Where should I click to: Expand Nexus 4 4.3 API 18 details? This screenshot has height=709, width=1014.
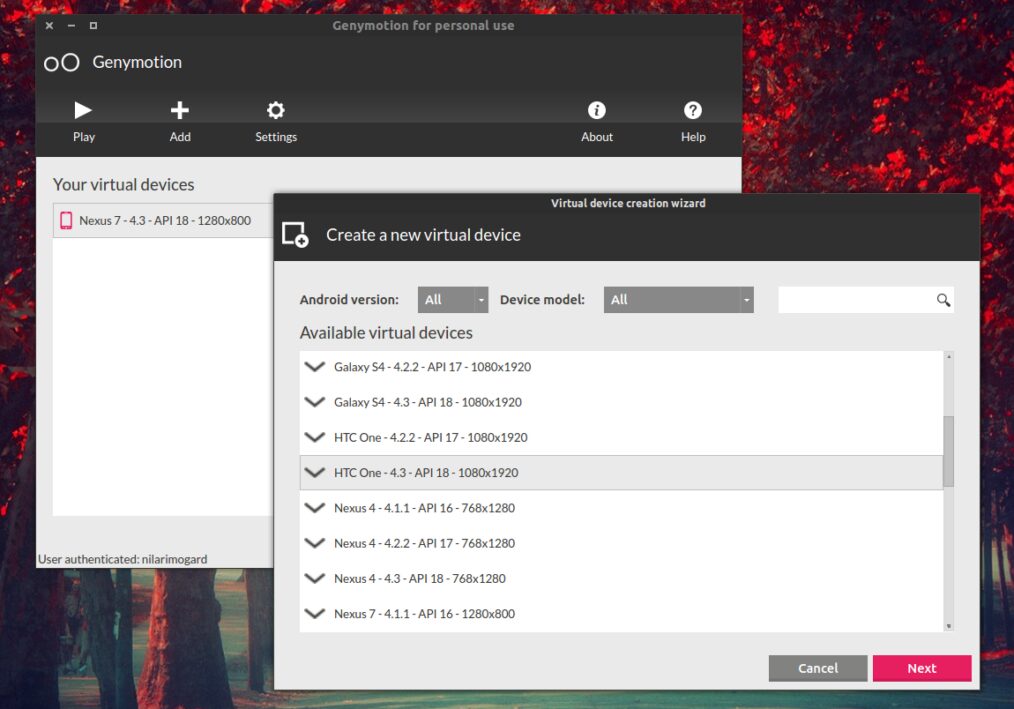click(314, 578)
